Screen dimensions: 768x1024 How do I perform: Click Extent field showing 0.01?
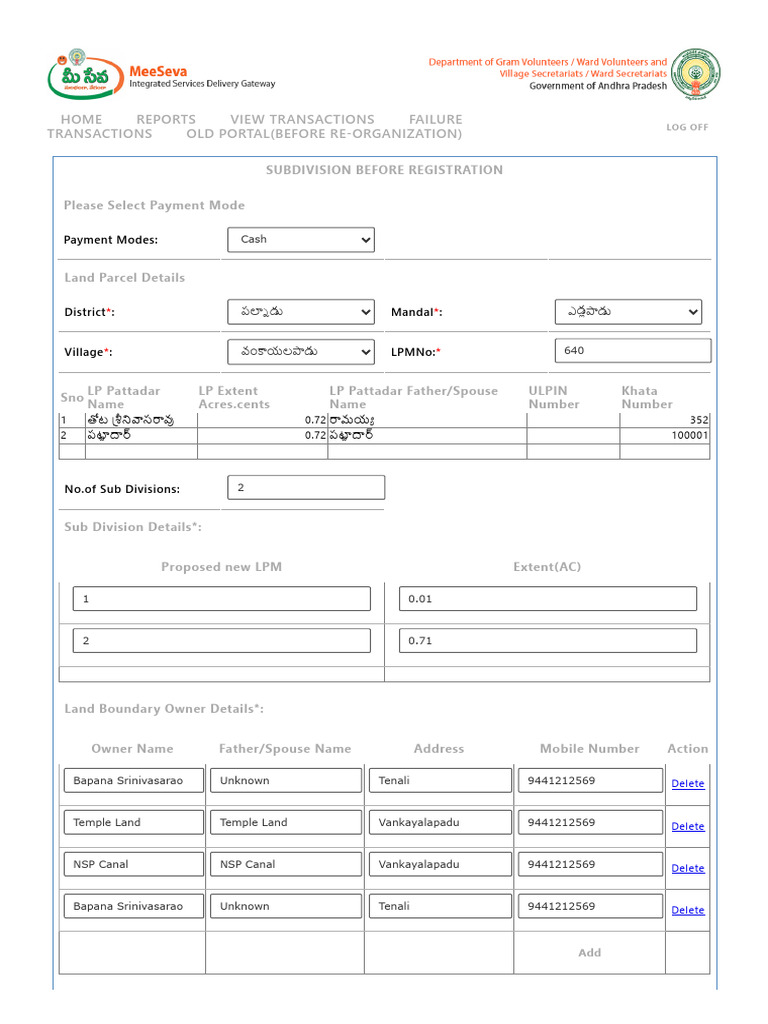click(548, 599)
